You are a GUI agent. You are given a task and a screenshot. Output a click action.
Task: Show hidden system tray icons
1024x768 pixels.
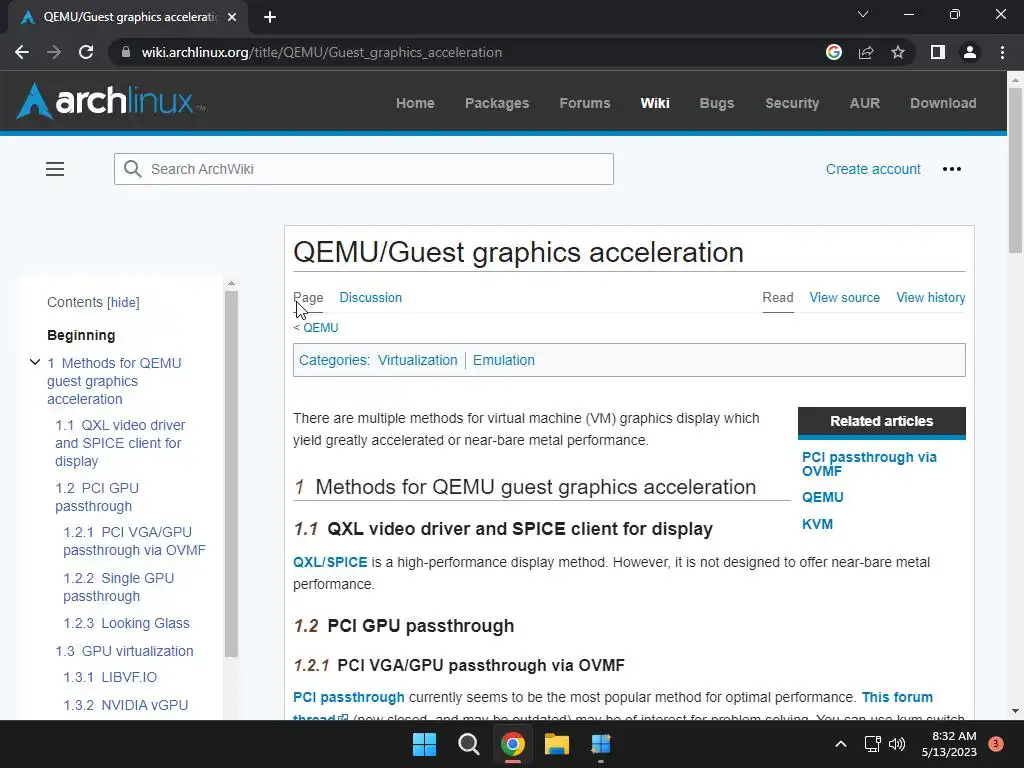pyautogui.click(x=841, y=744)
